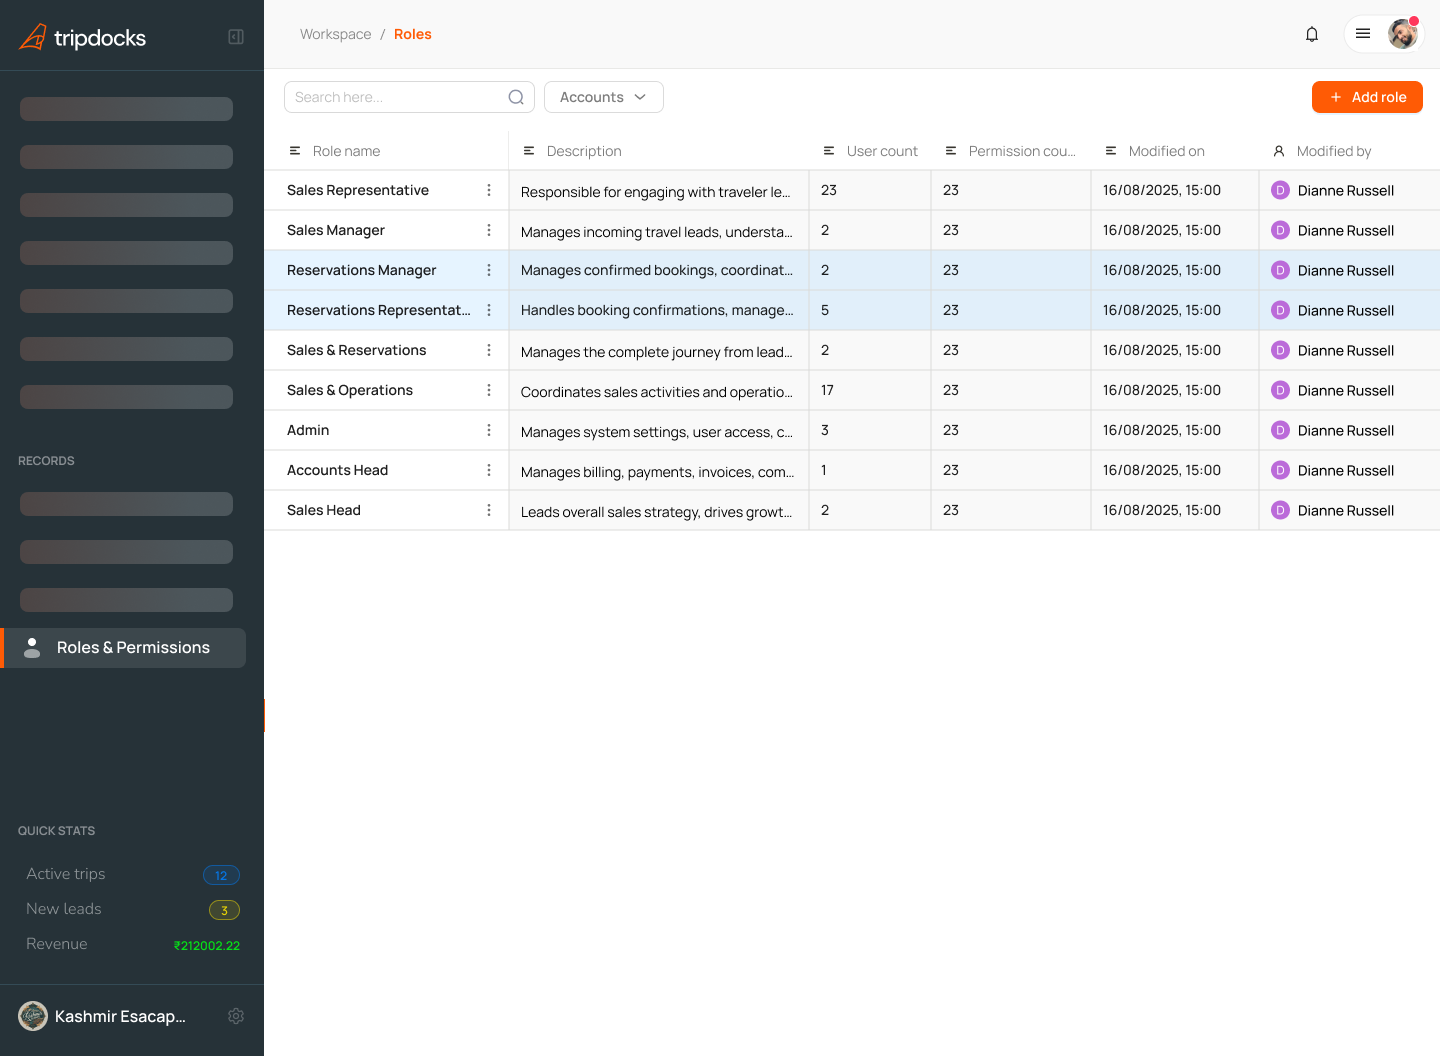Collapse the sidebar using the panel icon

click(x=236, y=36)
